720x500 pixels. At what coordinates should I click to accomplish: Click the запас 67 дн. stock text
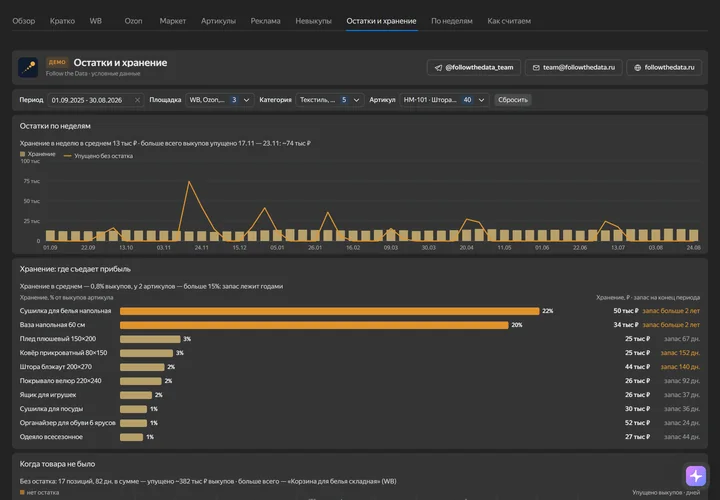(682, 339)
